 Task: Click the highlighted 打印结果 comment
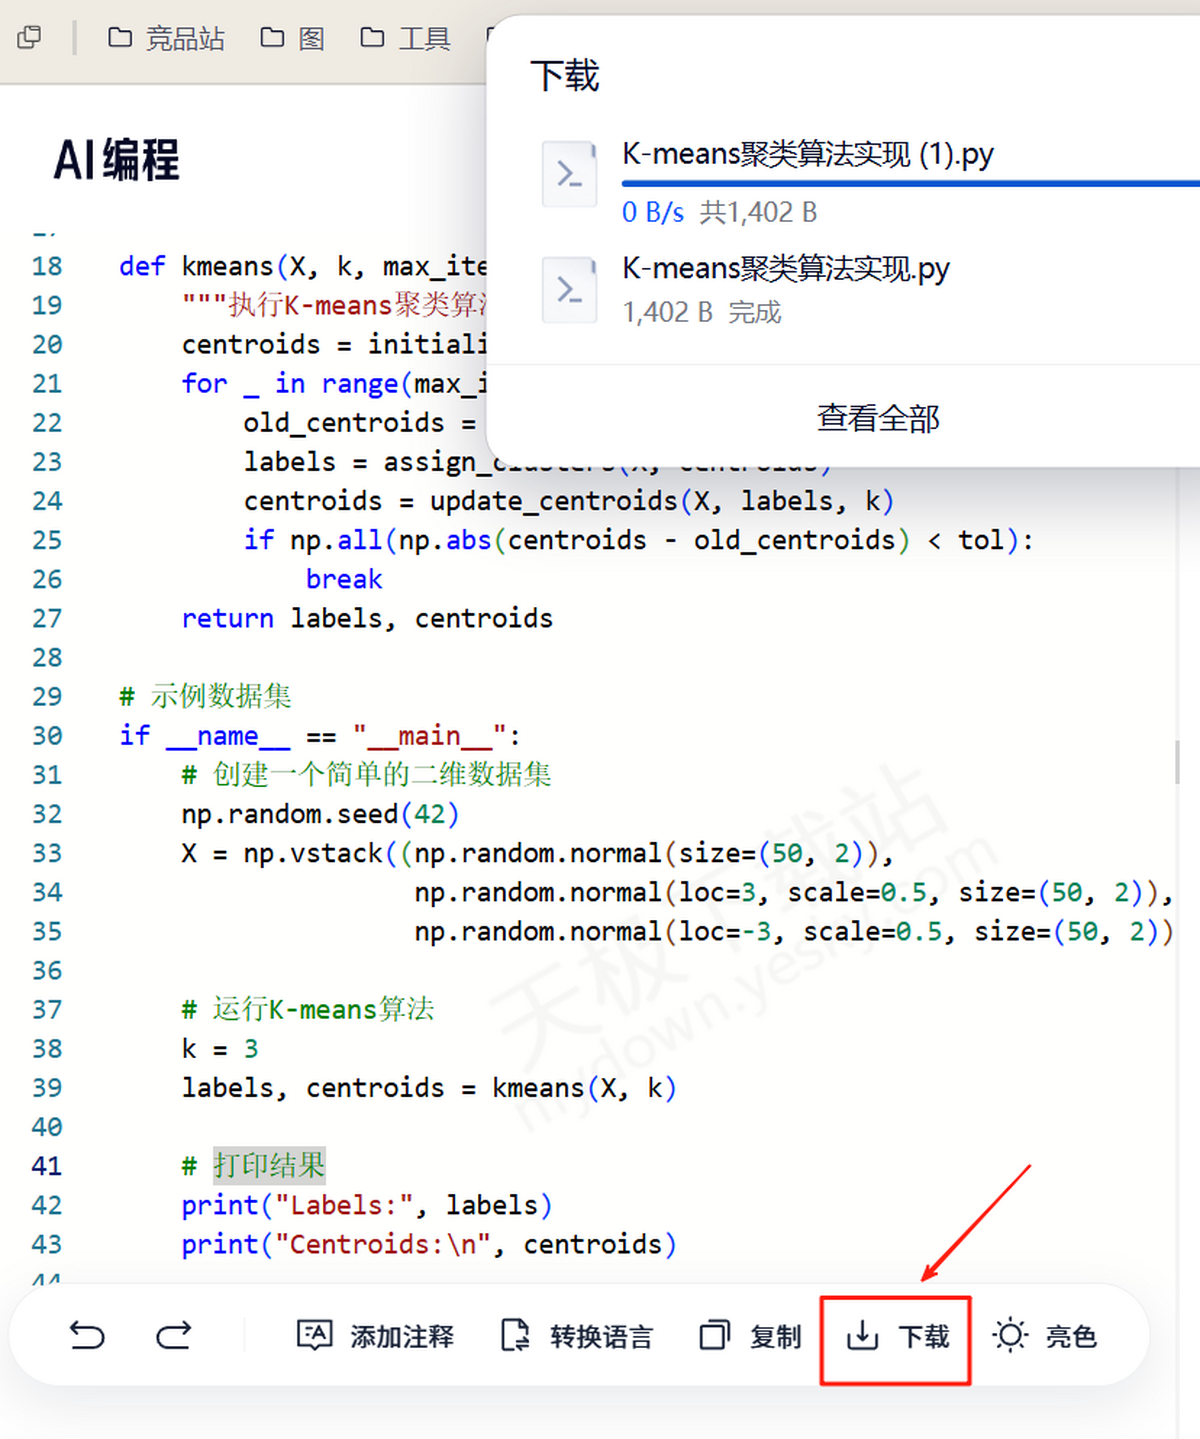[x=269, y=1165]
